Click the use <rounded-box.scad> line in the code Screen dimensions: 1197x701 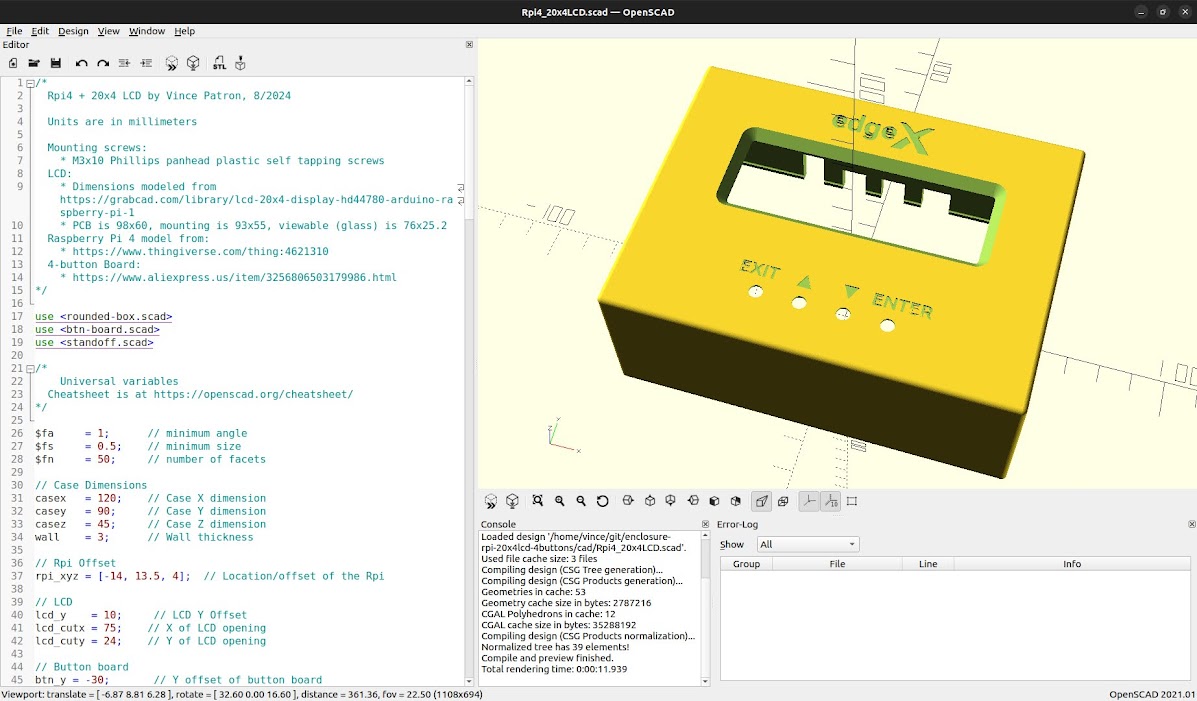coord(104,316)
